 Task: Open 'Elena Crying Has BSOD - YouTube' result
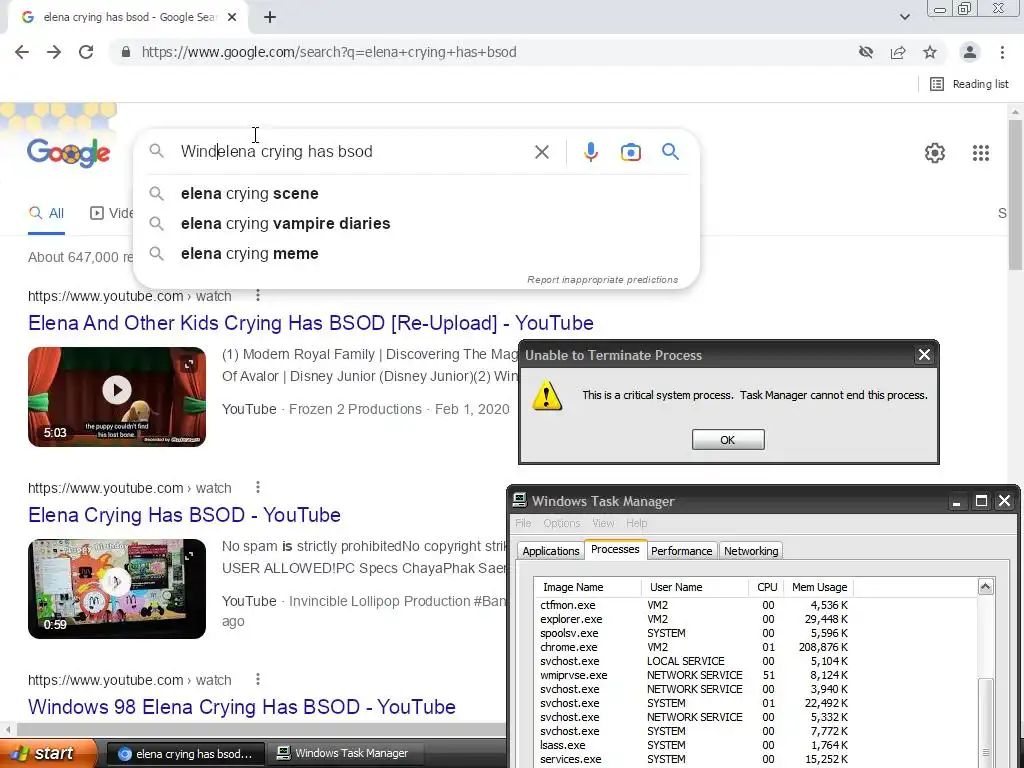[x=184, y=515]
